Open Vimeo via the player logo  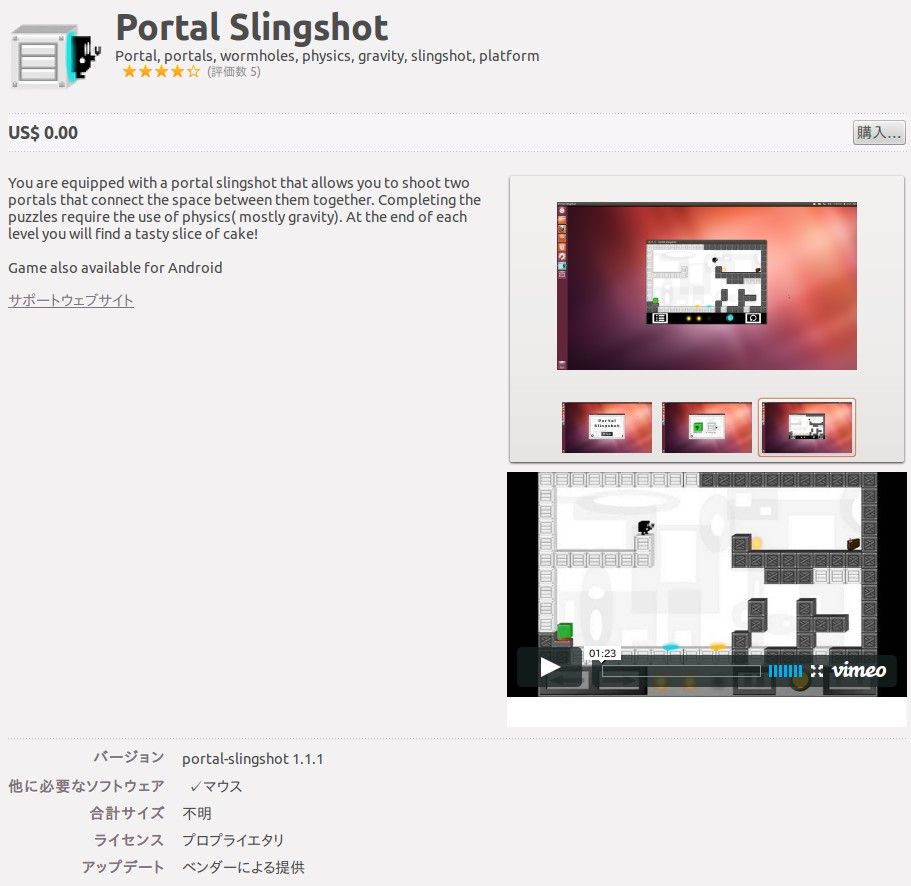point(858,670)
